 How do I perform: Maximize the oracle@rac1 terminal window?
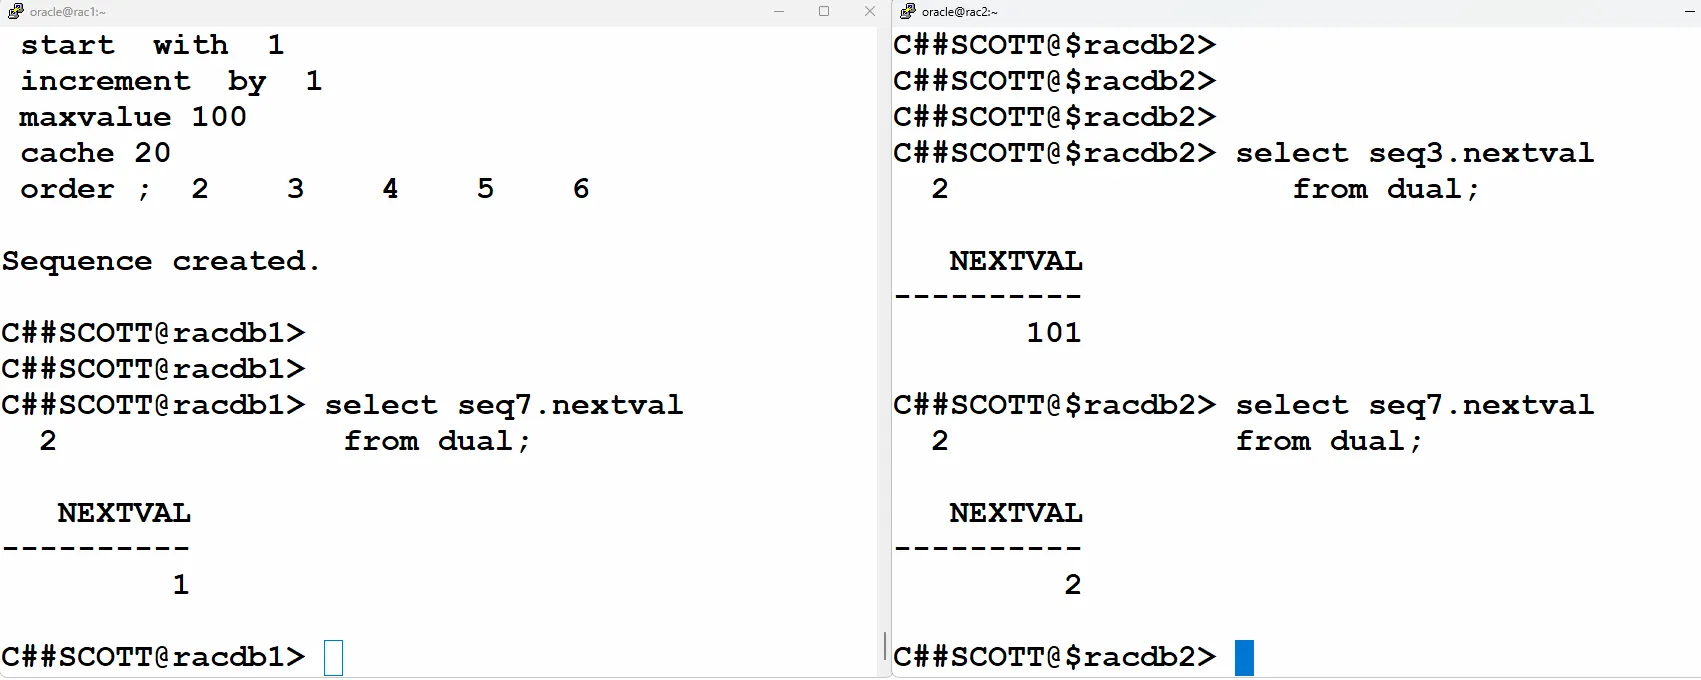[x=824, y=11]
